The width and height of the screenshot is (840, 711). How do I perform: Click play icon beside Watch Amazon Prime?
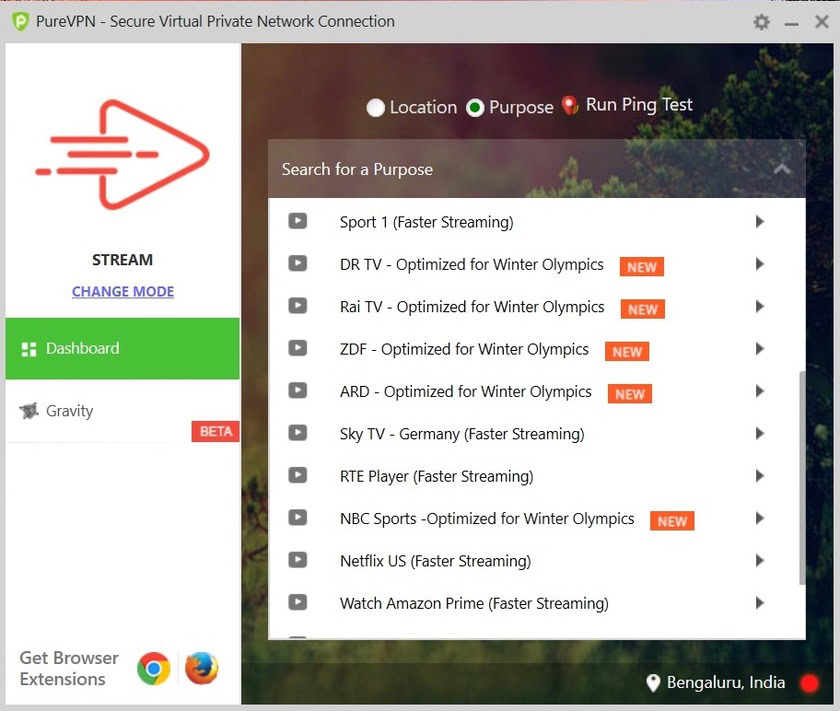point(297,602)
